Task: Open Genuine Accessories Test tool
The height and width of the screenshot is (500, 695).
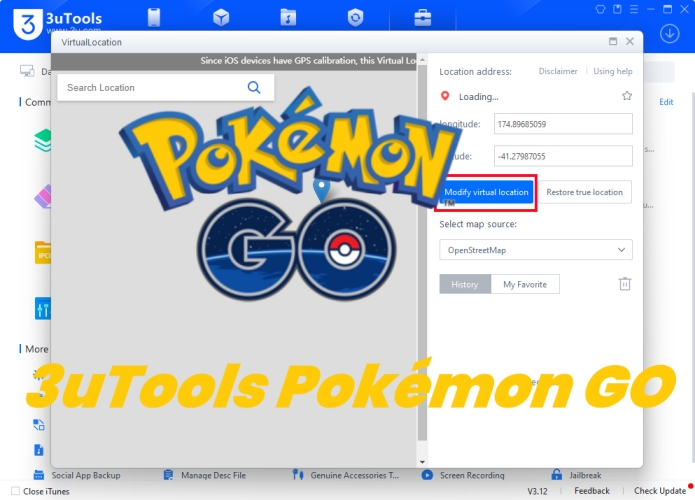Action: click(x=346, y=475)
